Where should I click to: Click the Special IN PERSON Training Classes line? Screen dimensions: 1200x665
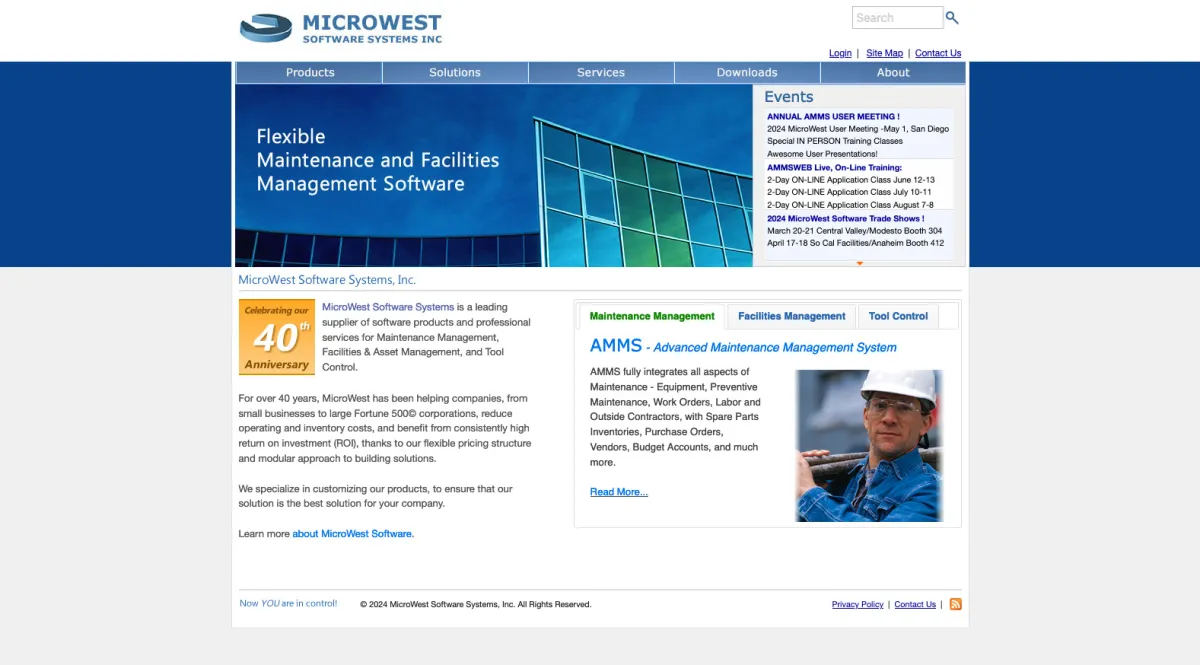coord(835,141)
